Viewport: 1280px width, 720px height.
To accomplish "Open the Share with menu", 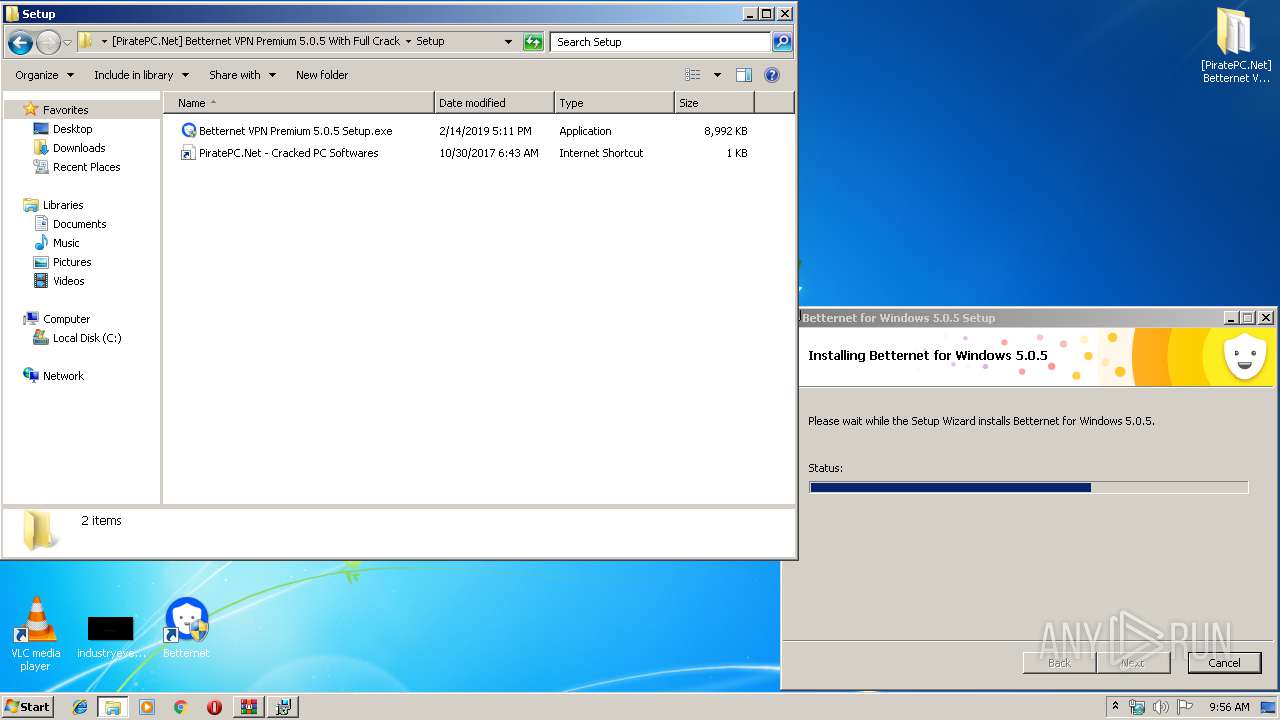I will (242, 75).
